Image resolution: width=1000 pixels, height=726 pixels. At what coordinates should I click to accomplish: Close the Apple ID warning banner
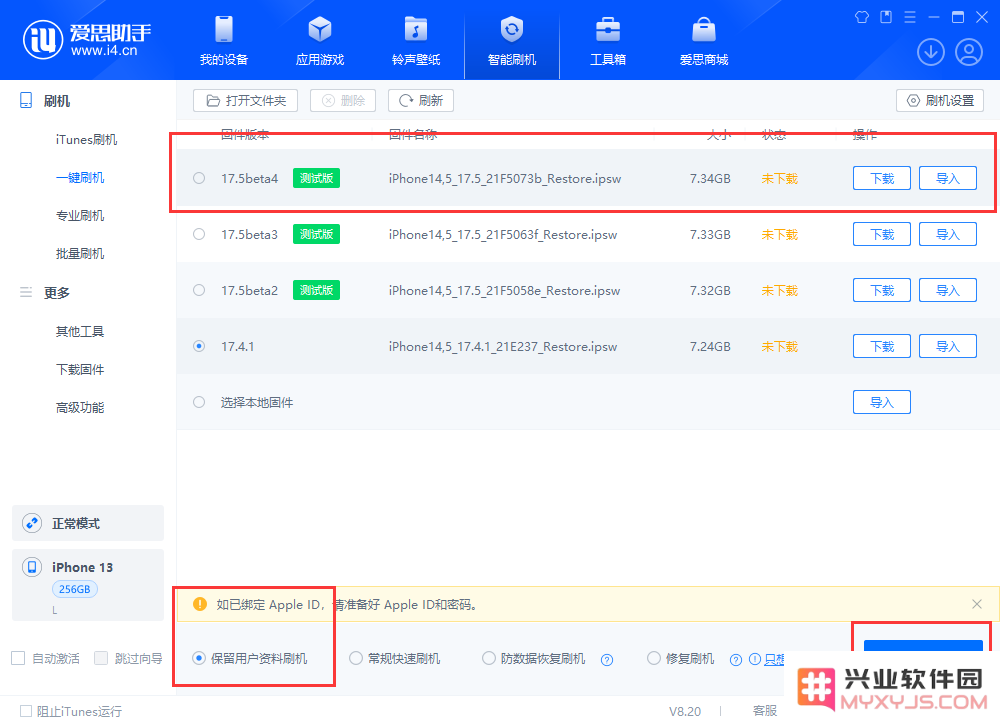click(976, 604)
